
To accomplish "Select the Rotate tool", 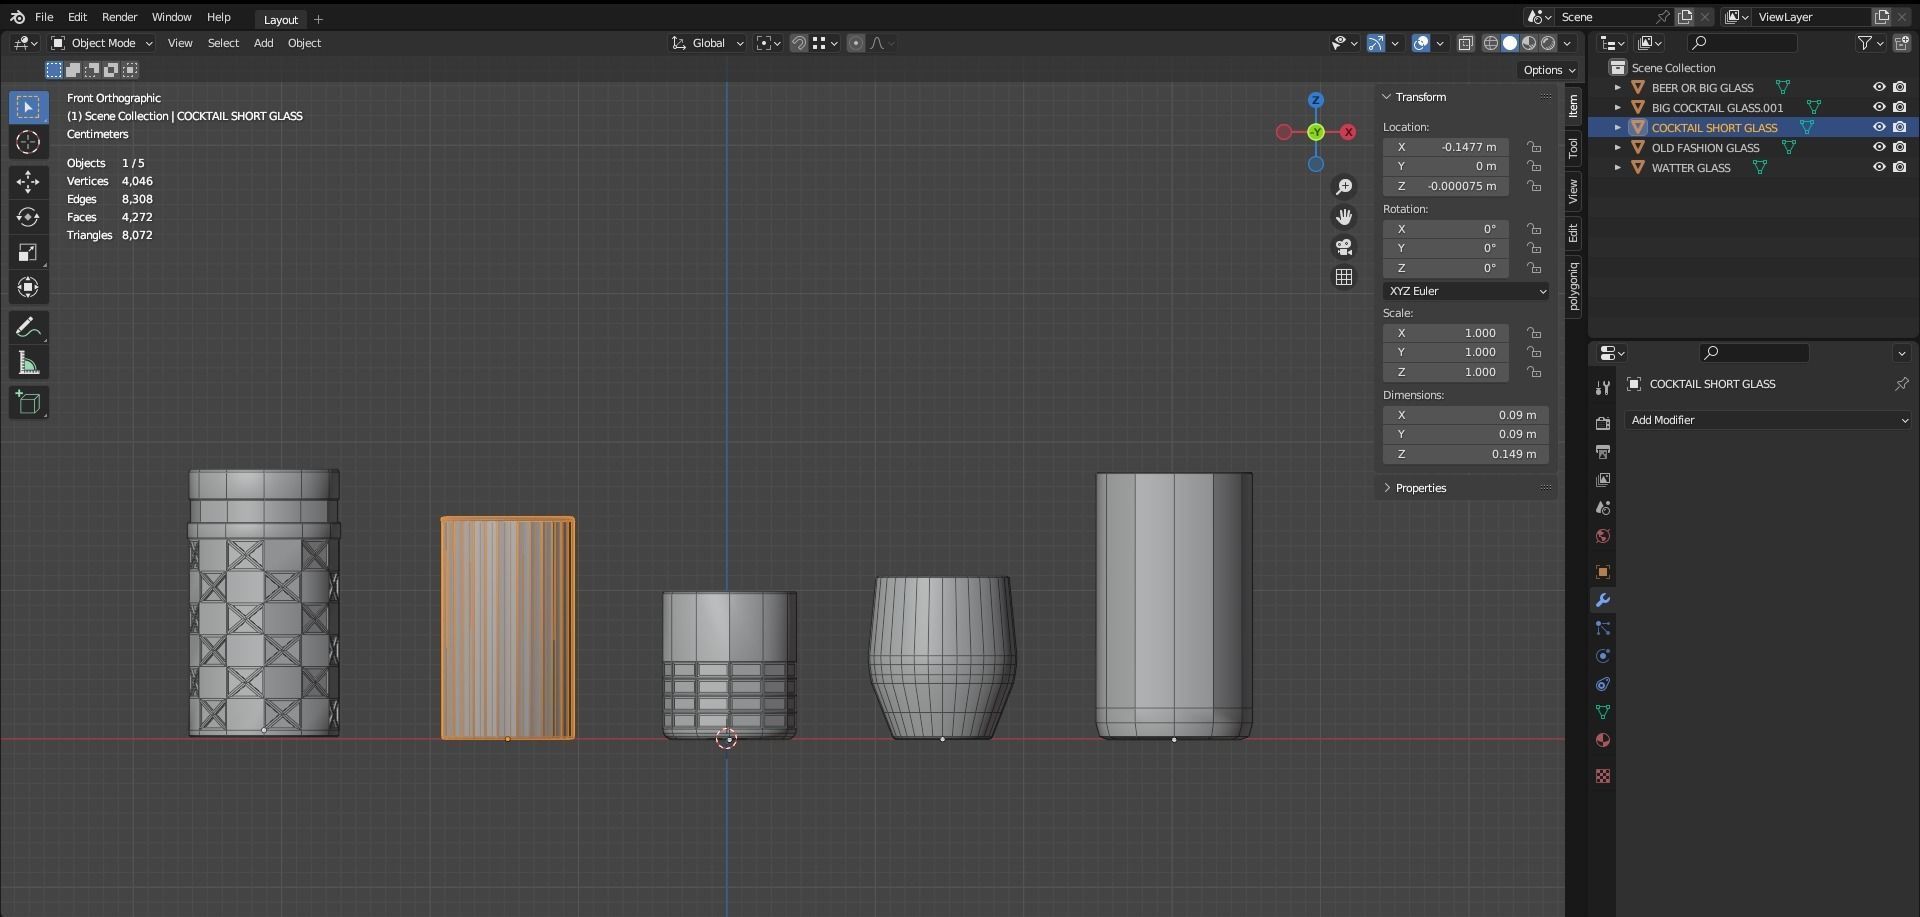I will (x=28, y=217).
